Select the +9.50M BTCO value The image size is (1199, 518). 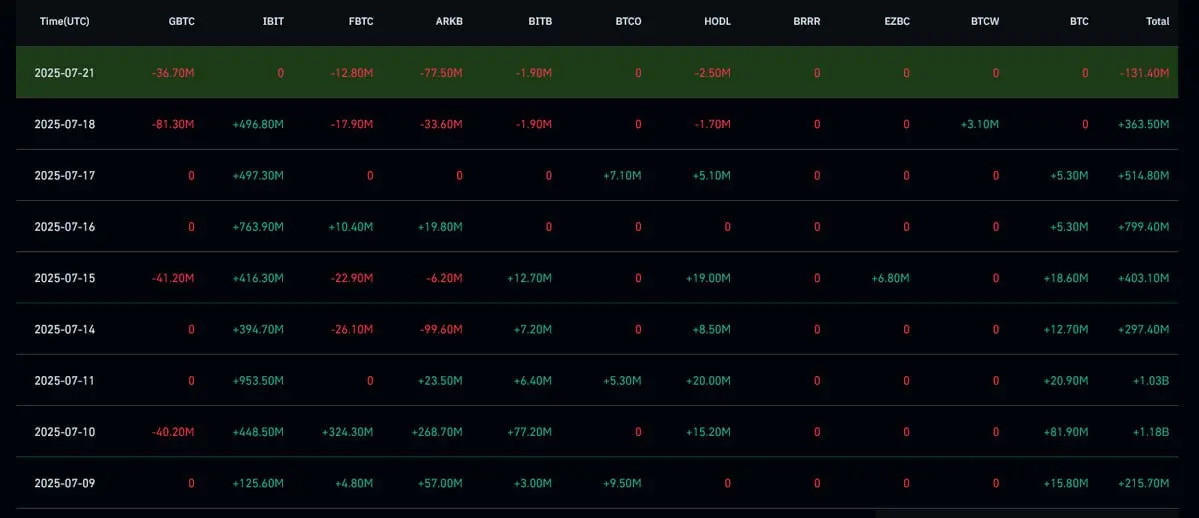[x=621, y=483]
